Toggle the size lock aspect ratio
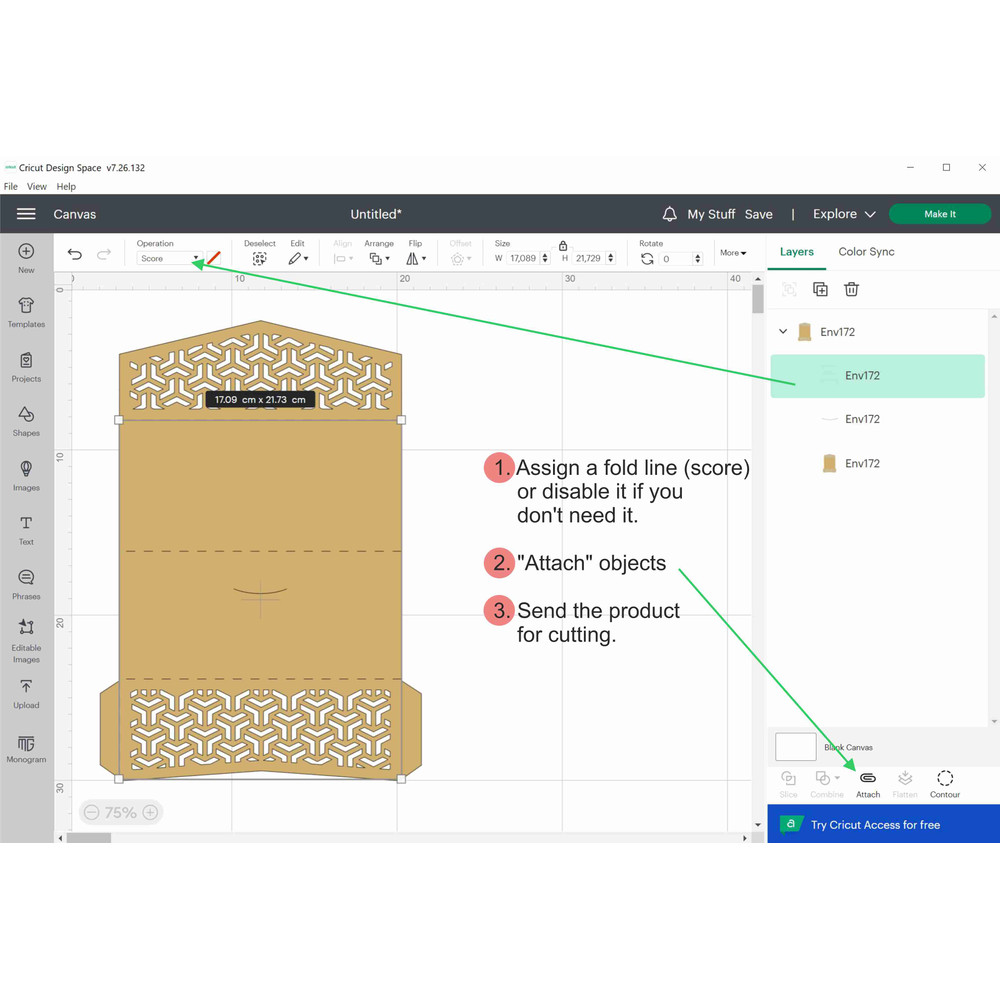 563,245
